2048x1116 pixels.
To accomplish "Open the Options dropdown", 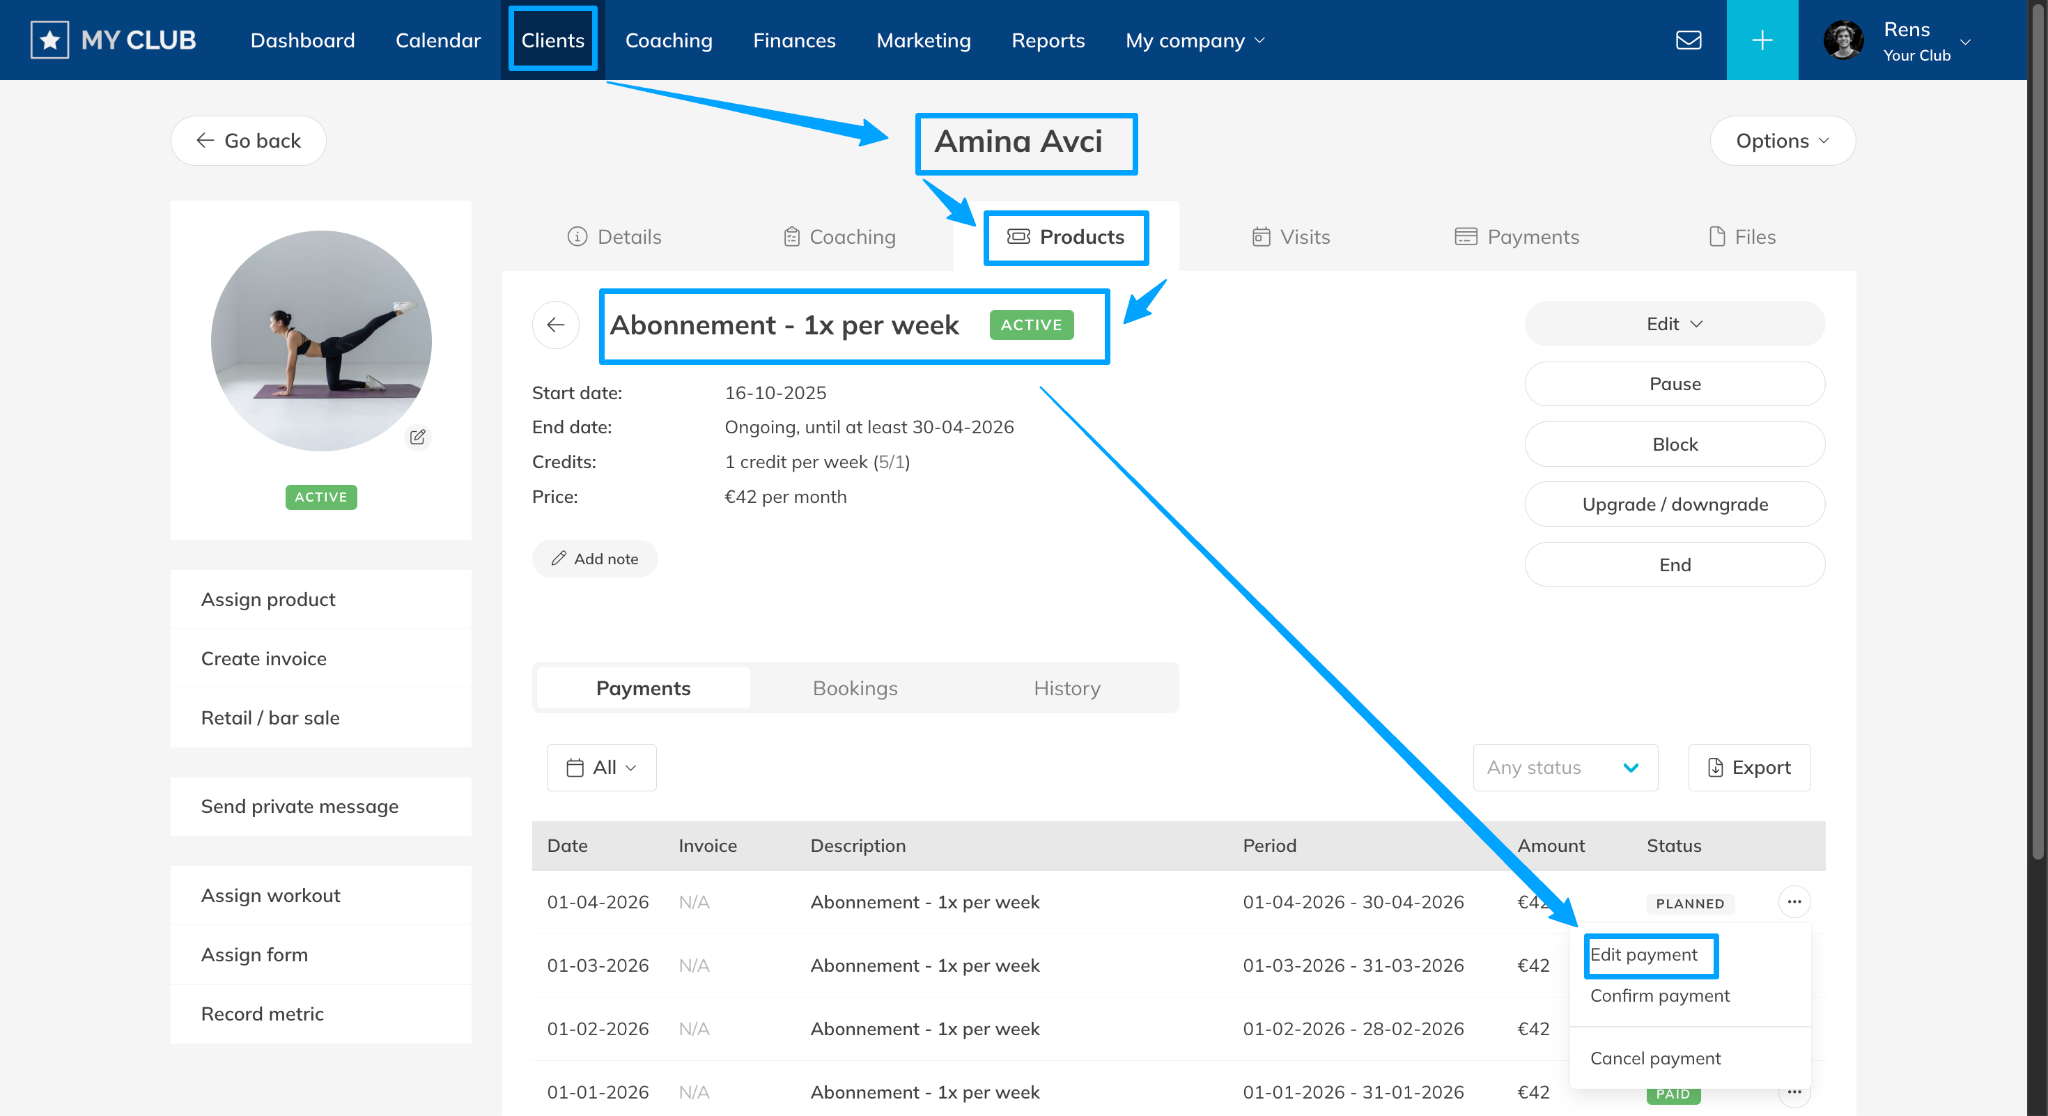I will pyautogui.click(x=1782, y=141).
